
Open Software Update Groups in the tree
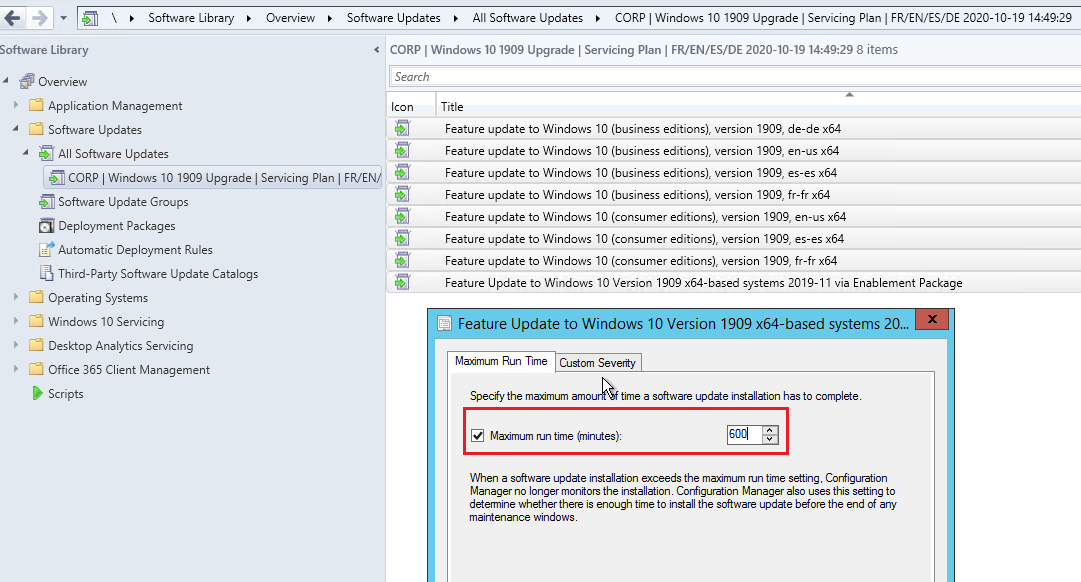pyautogui.click(x=123, y=202)
